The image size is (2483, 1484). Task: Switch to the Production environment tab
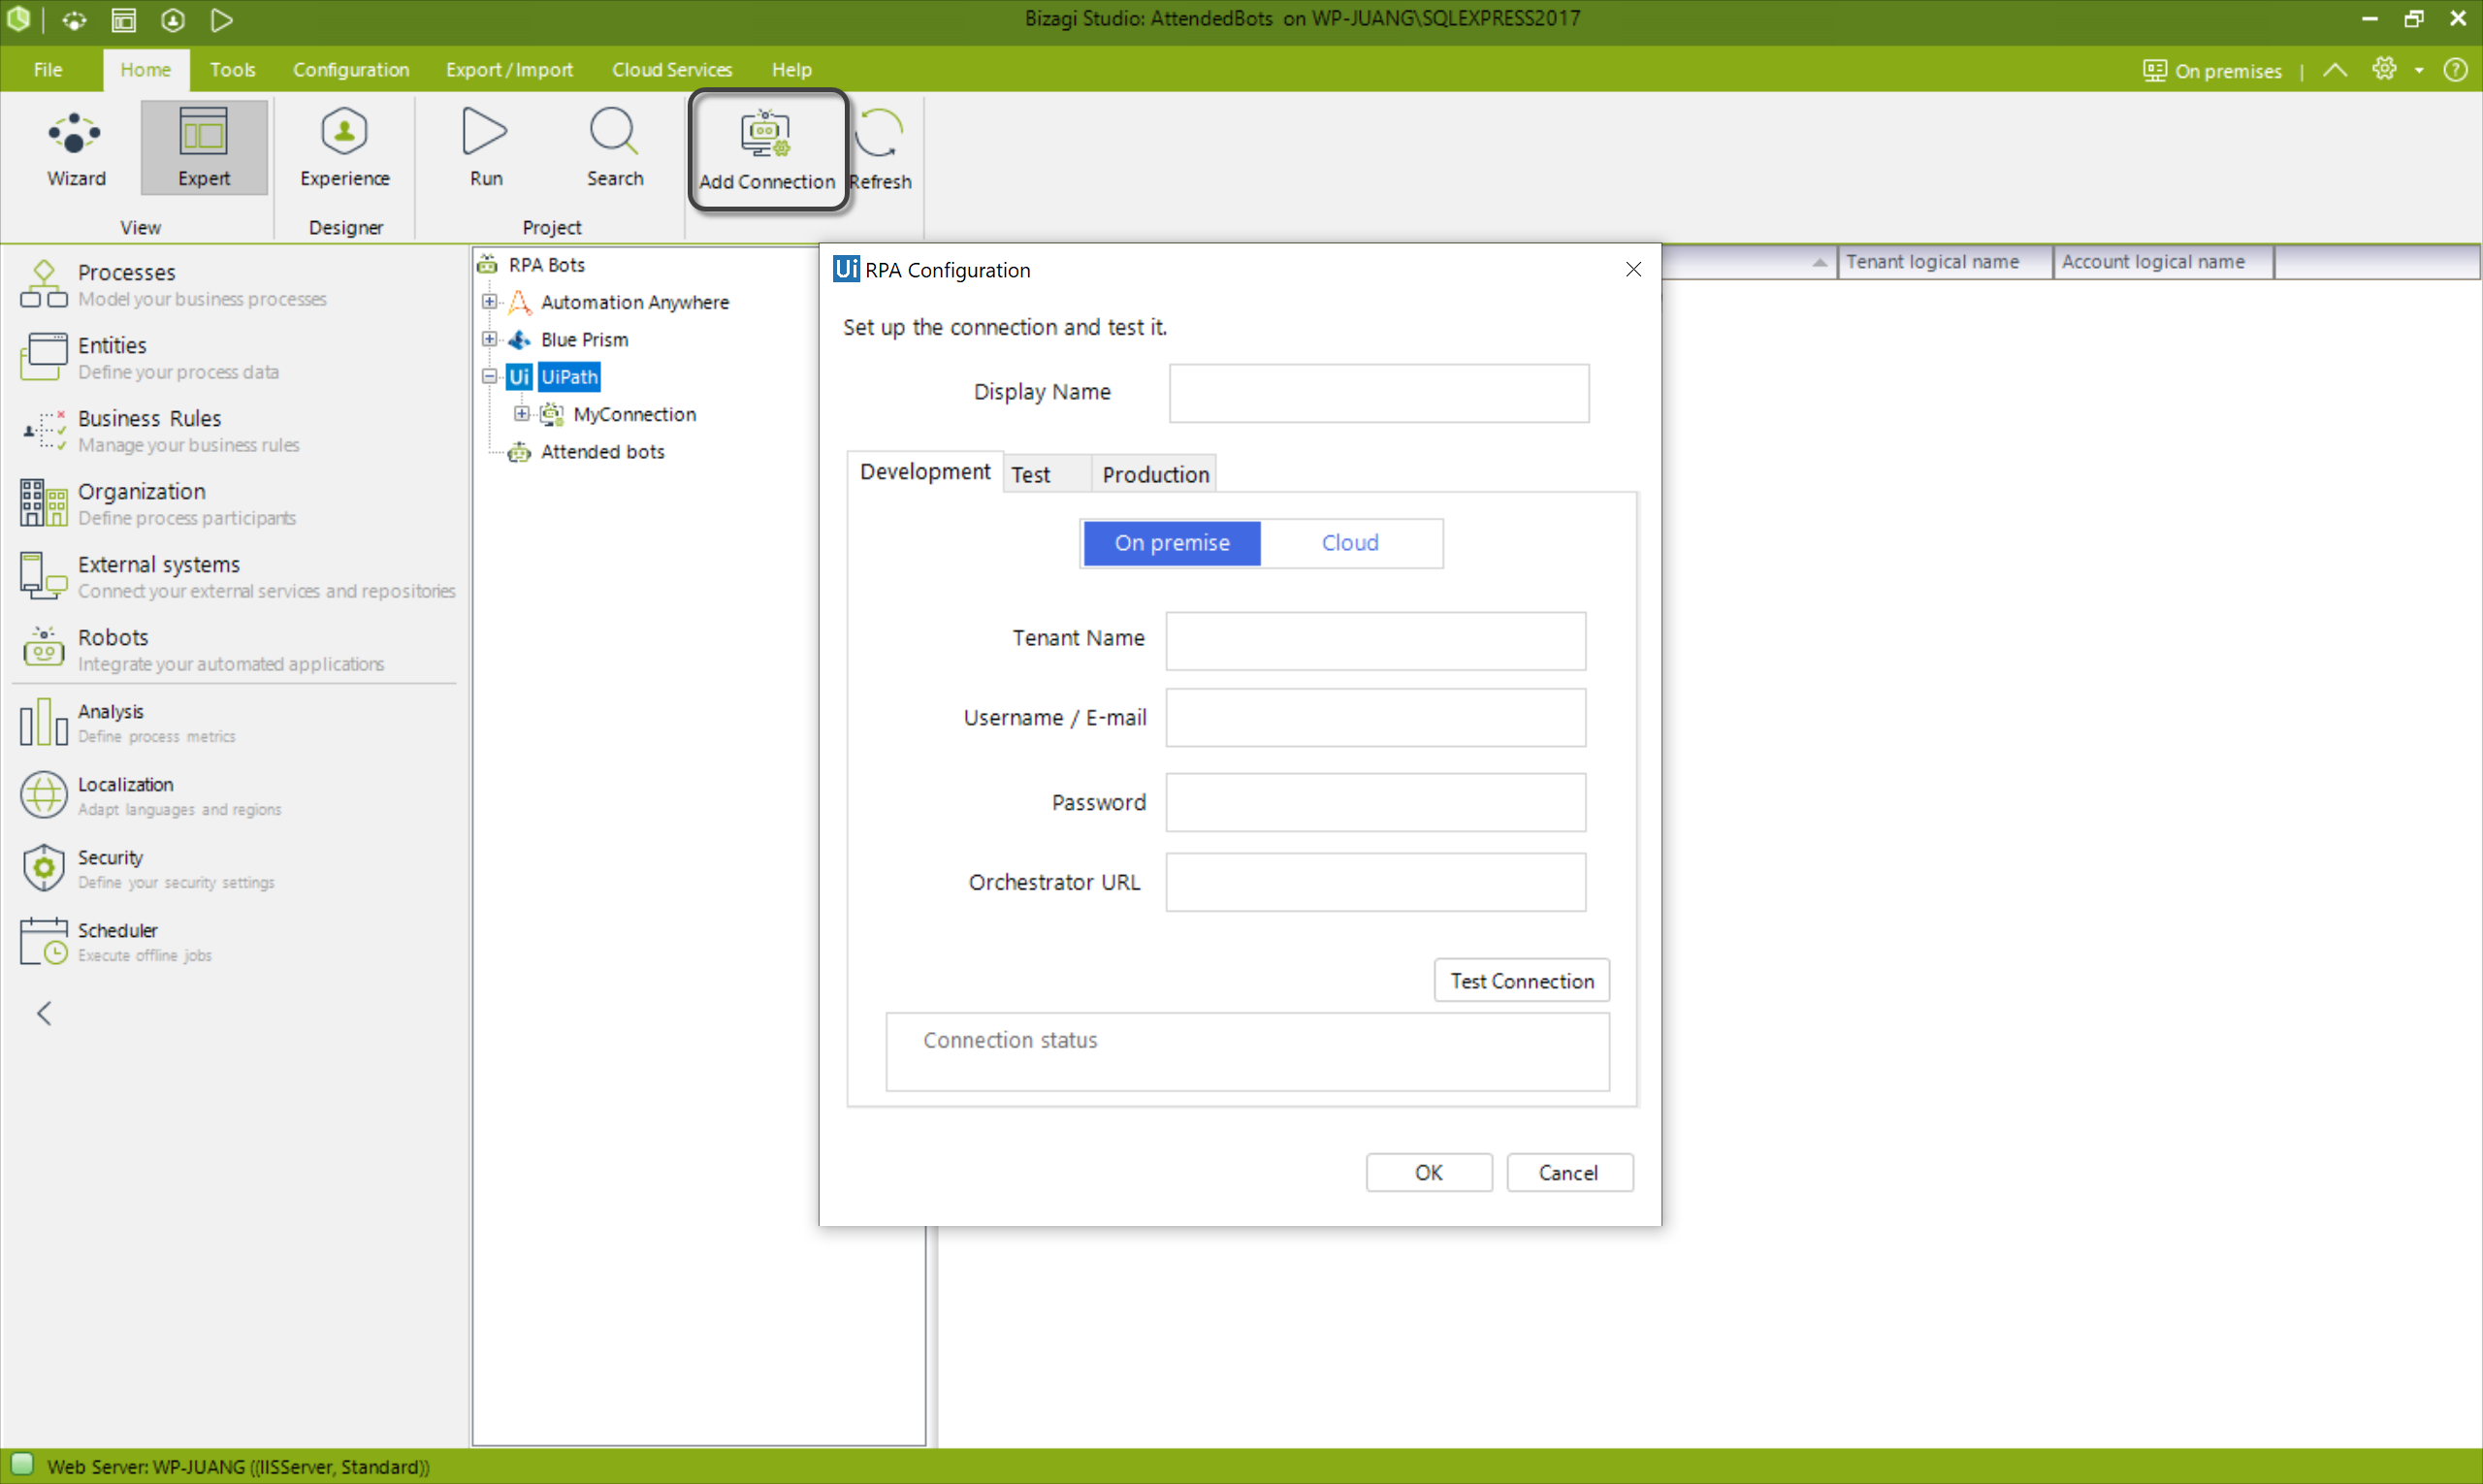tap(1155, 474)
